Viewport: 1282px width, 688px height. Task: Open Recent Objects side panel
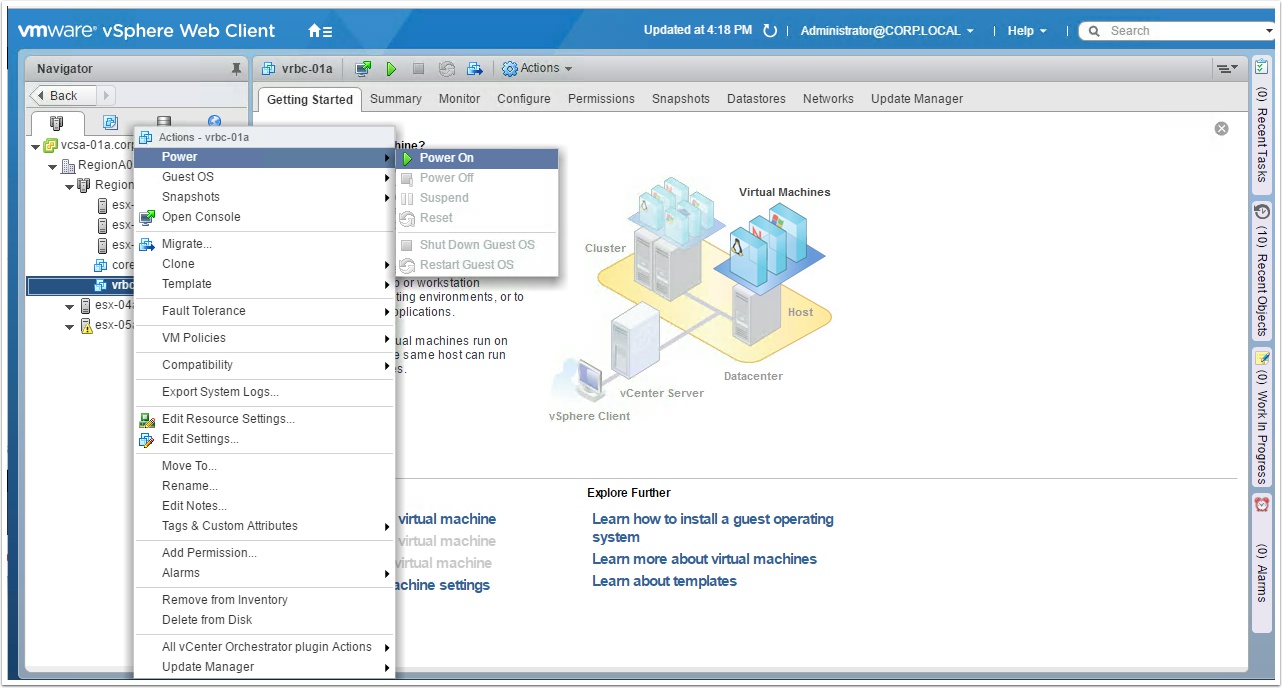point(1262,271)
